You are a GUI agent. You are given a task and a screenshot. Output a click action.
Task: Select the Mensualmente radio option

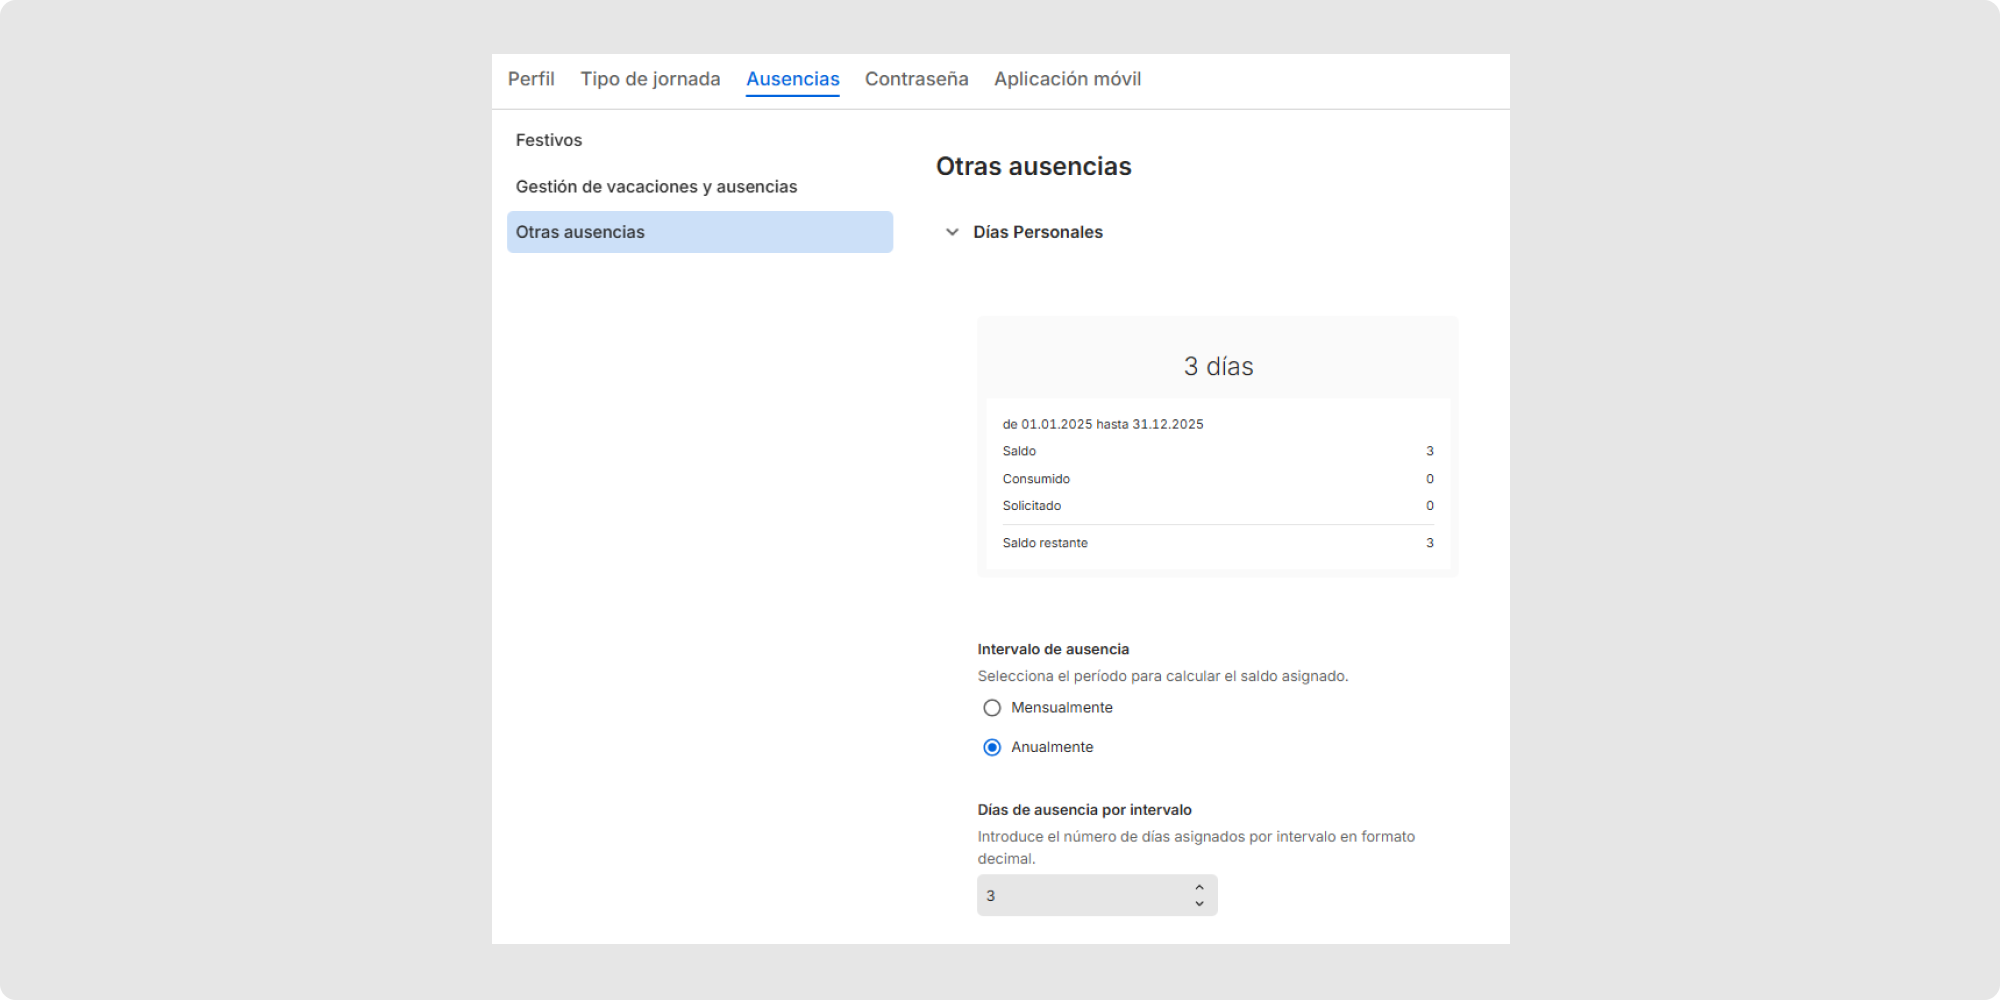point(992,708)
